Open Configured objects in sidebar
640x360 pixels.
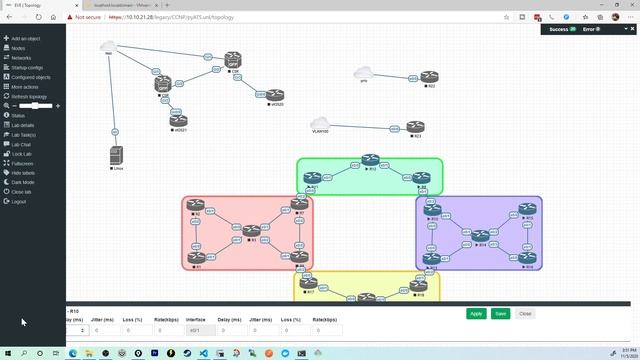[27, 77]
